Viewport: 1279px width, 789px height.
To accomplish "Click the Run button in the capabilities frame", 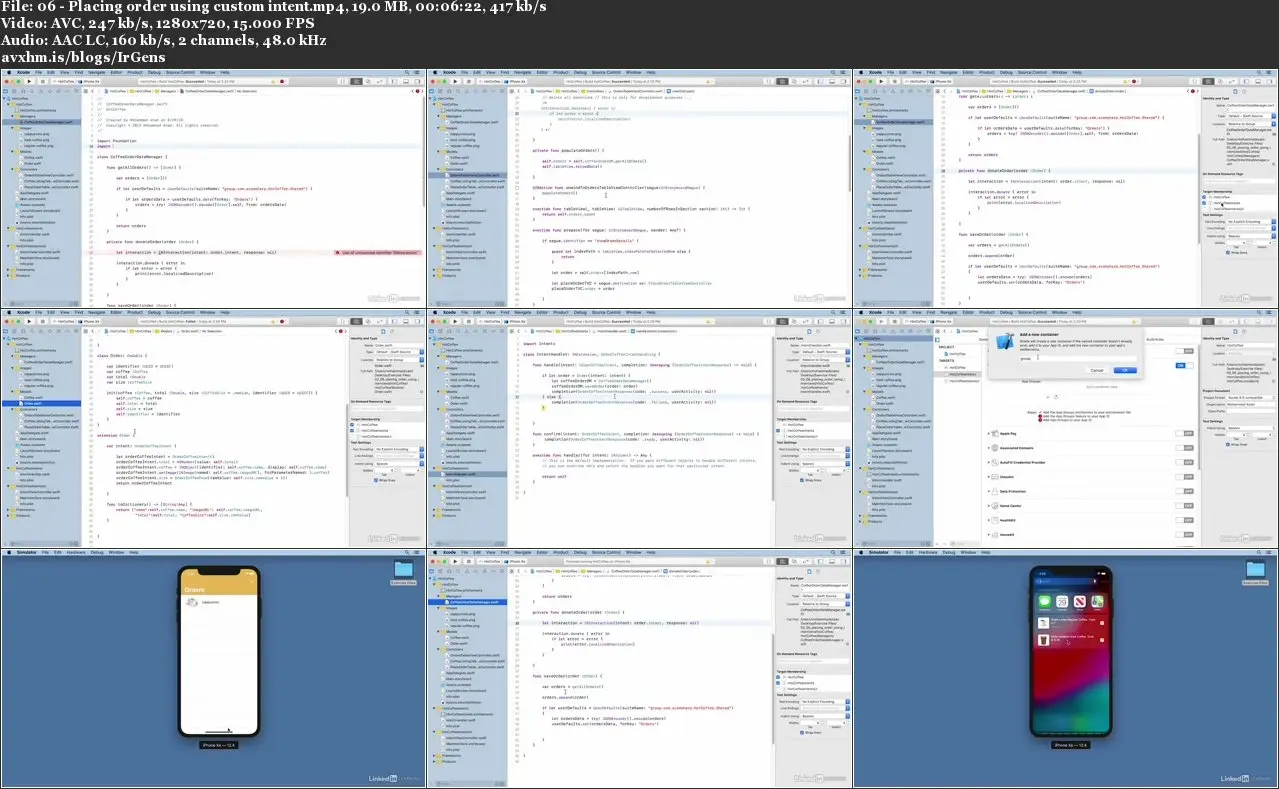I will point(882,321).
